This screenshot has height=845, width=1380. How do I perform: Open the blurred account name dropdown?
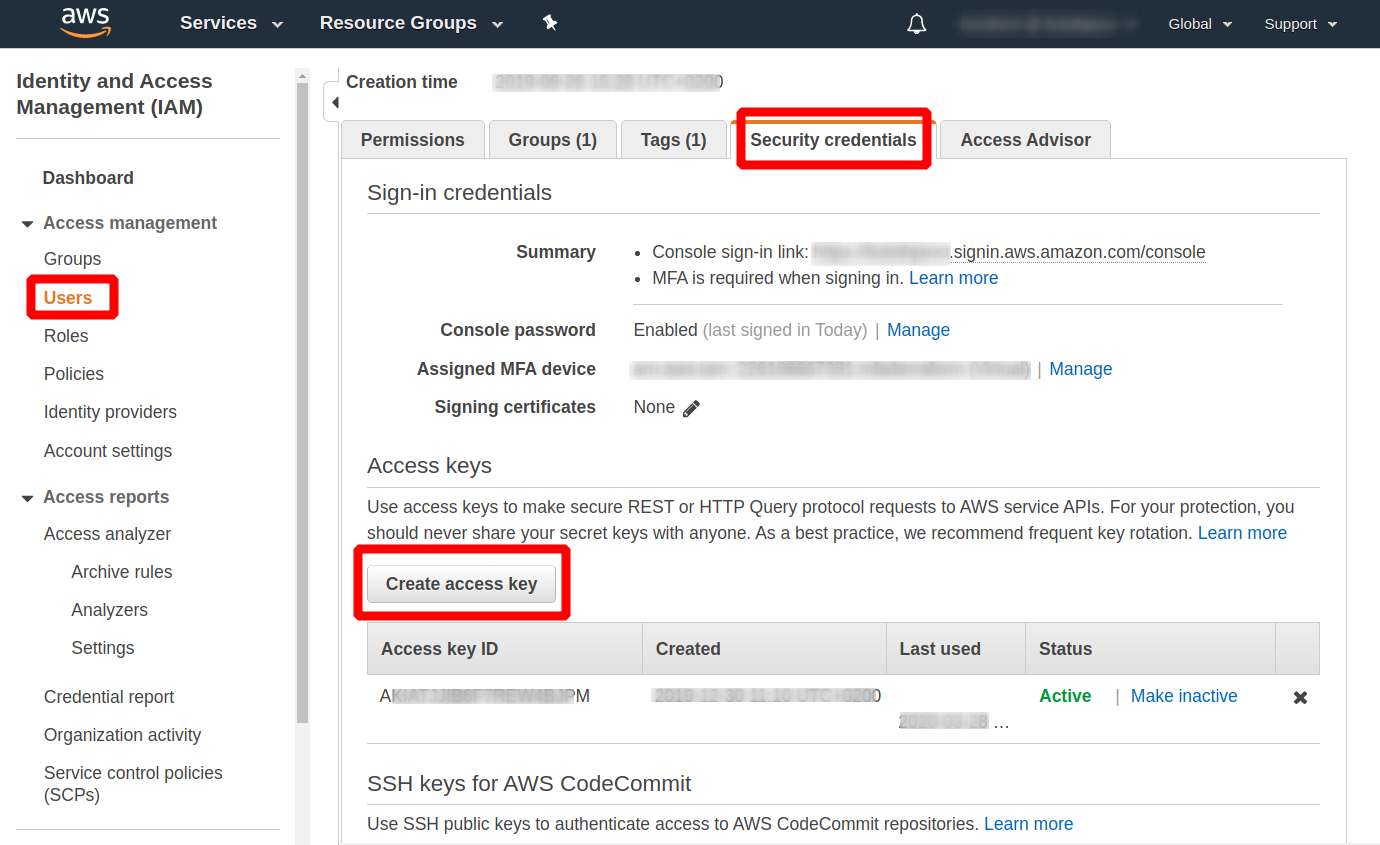pyautogui.click(x=1048, y=24)
